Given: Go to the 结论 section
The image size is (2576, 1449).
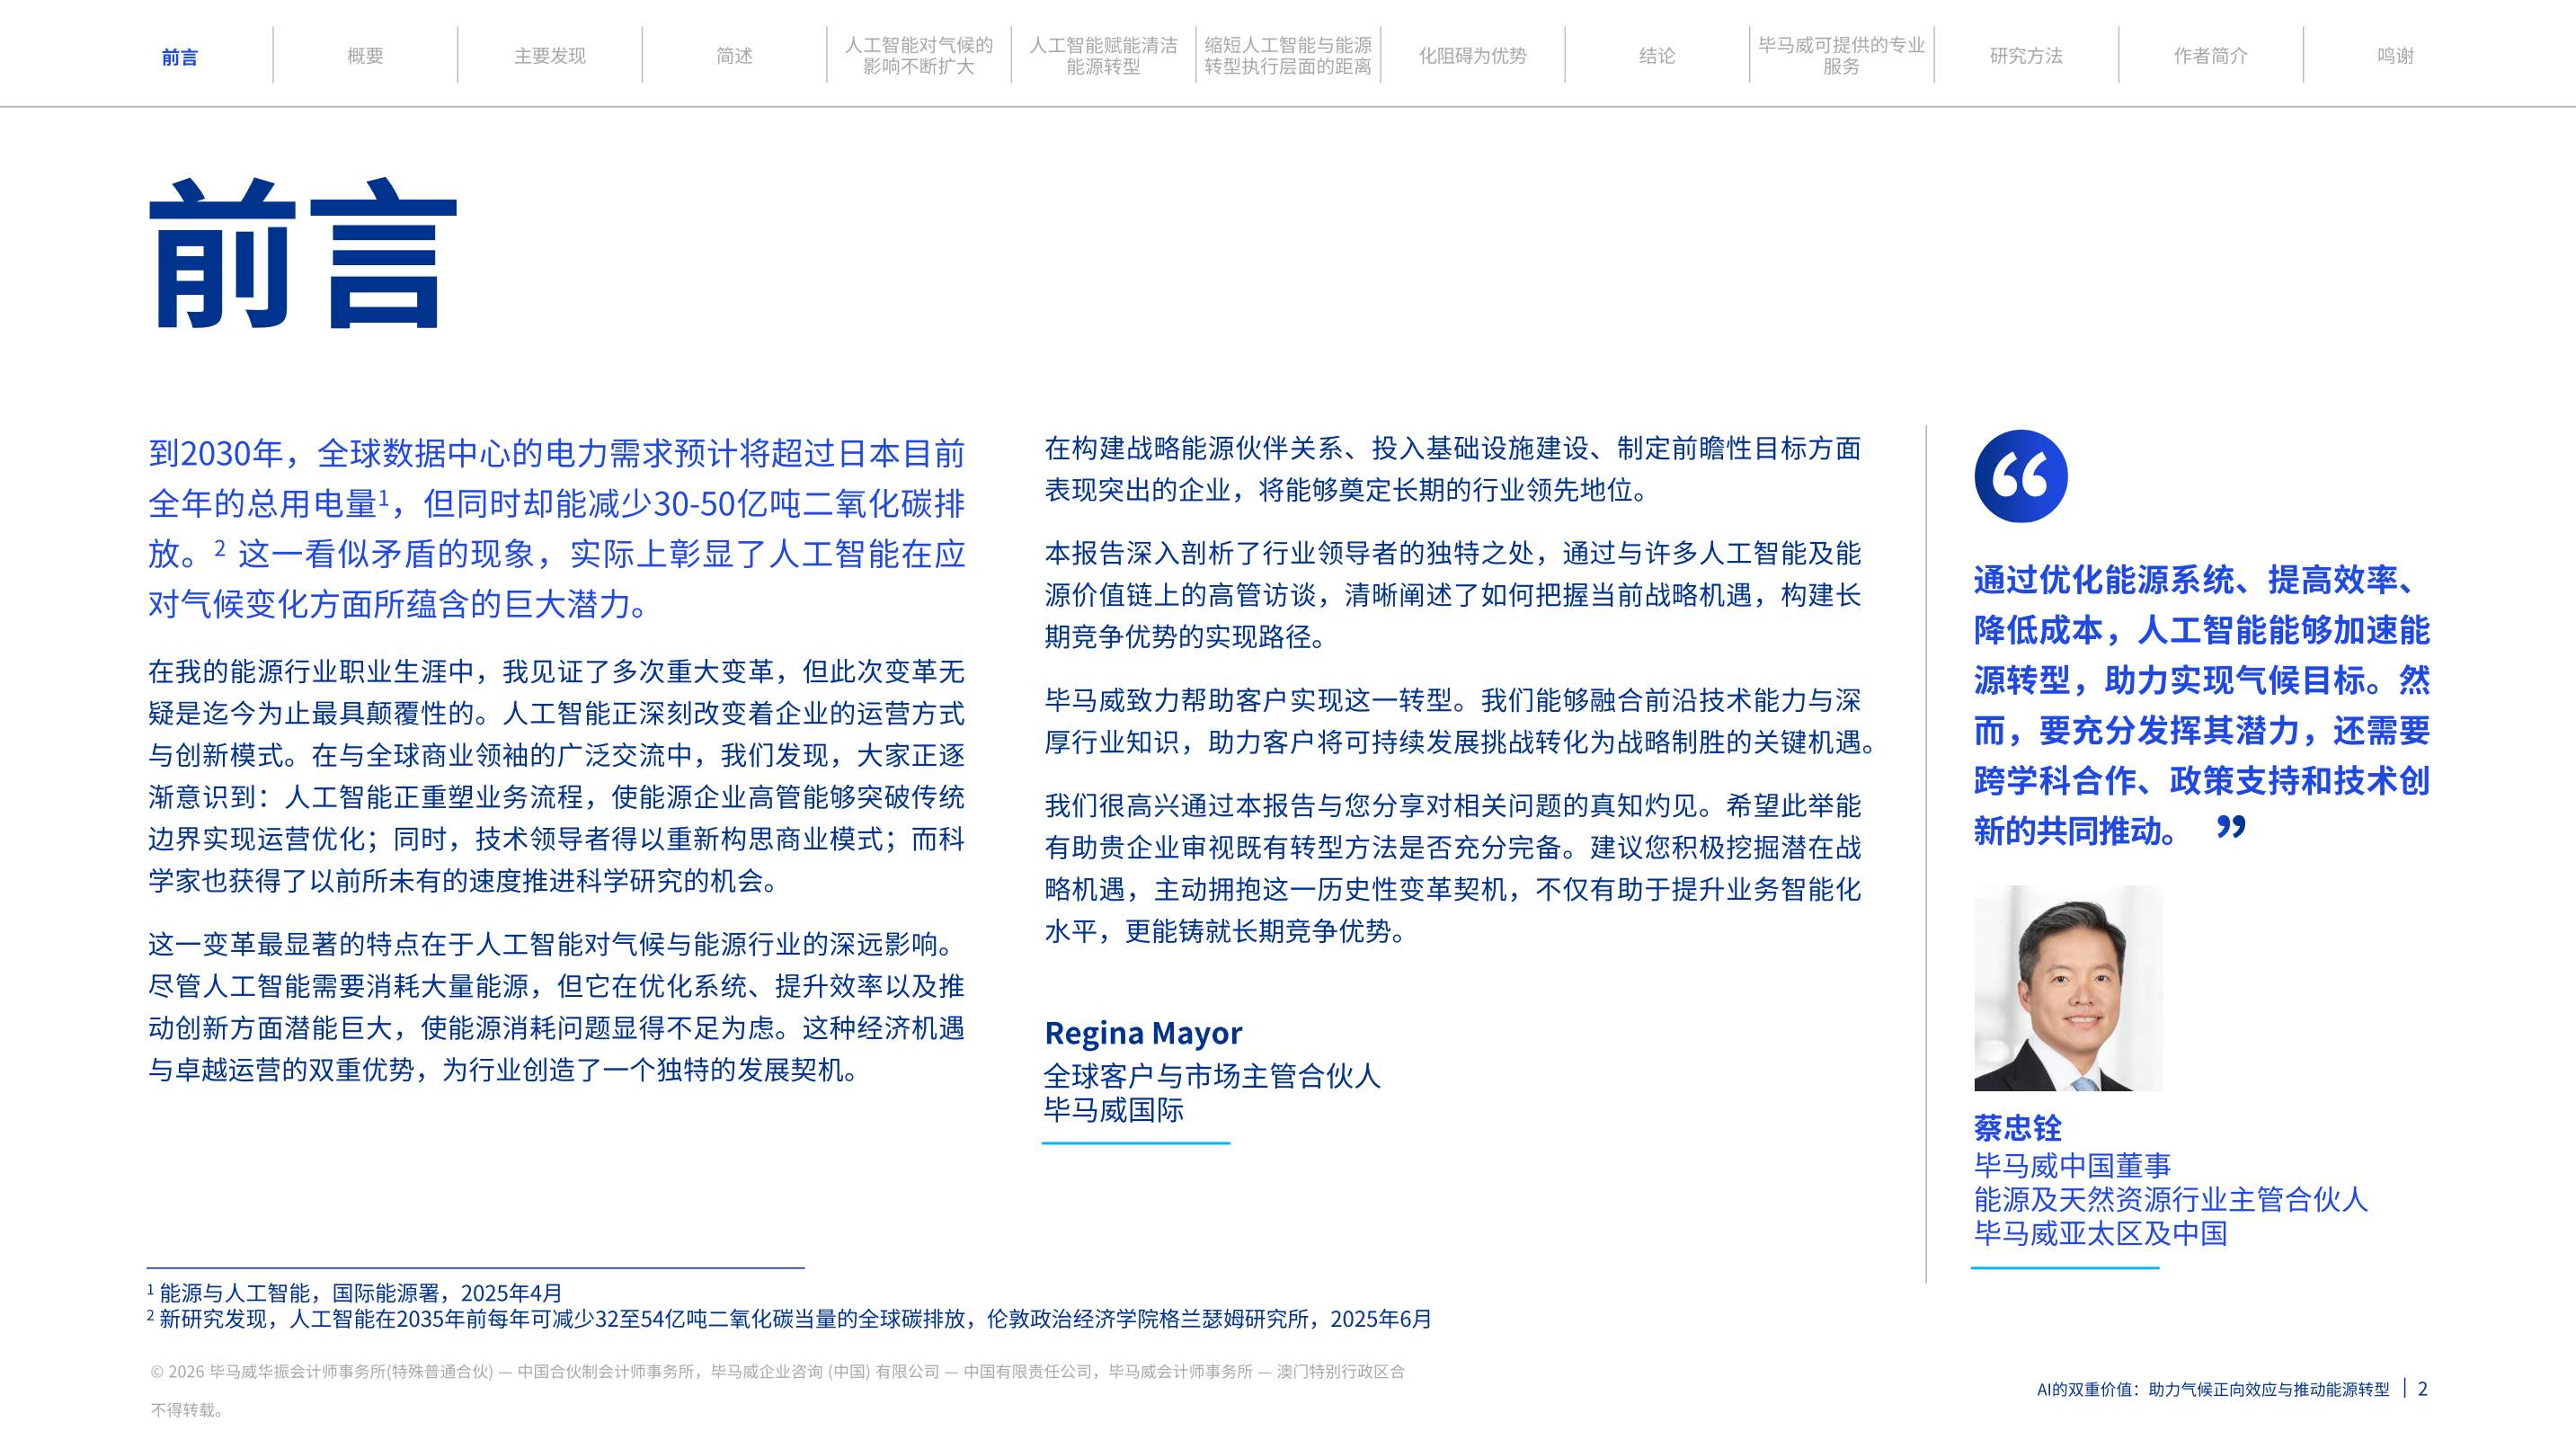Looking at the screenshot, I should (1657, 56).
